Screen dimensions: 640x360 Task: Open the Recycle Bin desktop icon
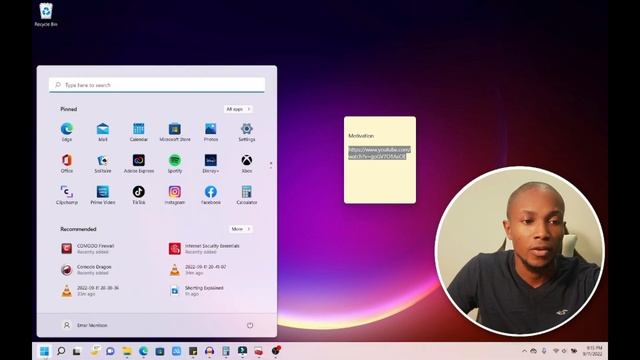click(x=46, y=15)
